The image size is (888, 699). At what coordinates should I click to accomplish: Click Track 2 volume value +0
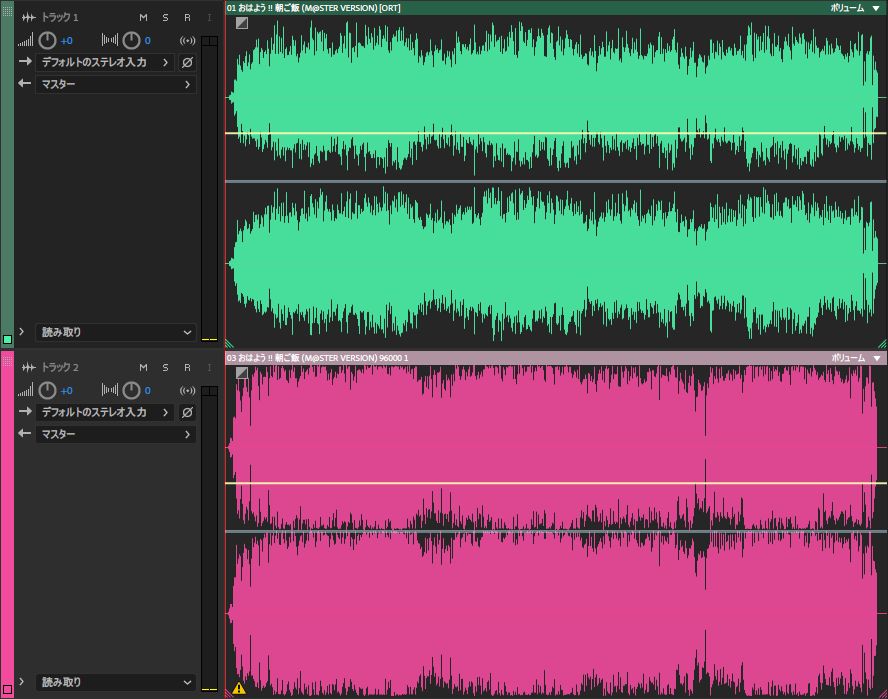pyautogui.click(x=66, y=391)
